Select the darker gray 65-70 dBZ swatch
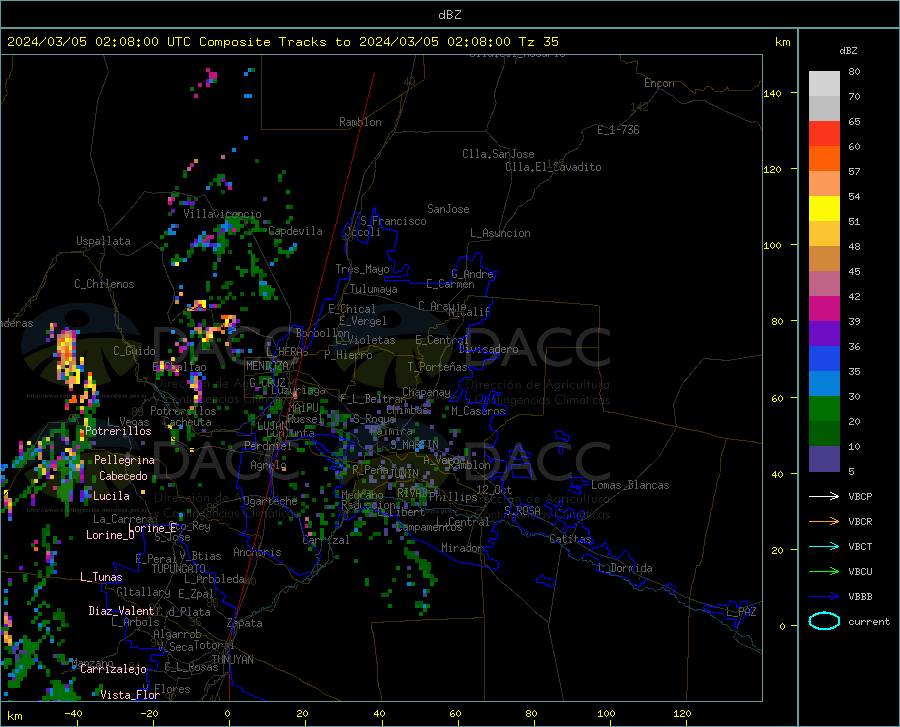Screen dimensions: 900x727 coord(824,109)
